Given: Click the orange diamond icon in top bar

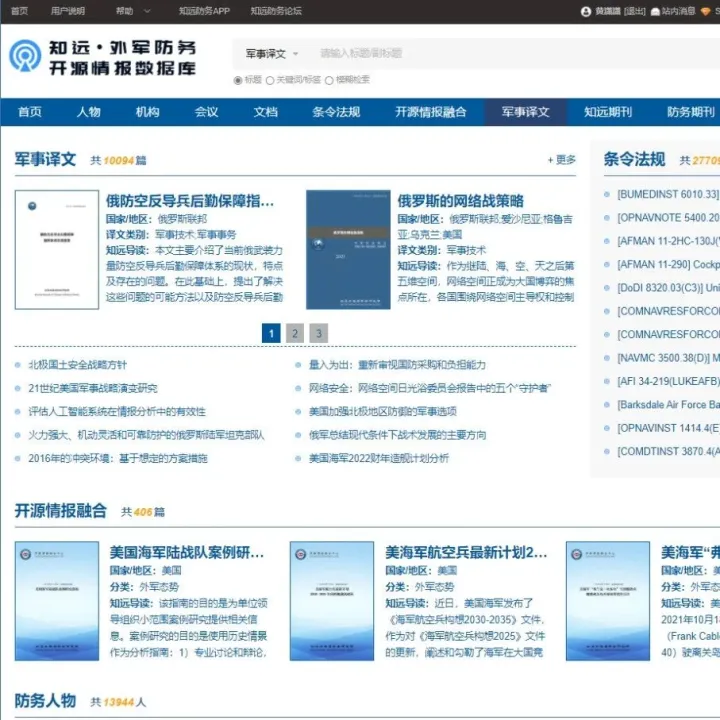Looking at the screenshot, I should 705,11.
